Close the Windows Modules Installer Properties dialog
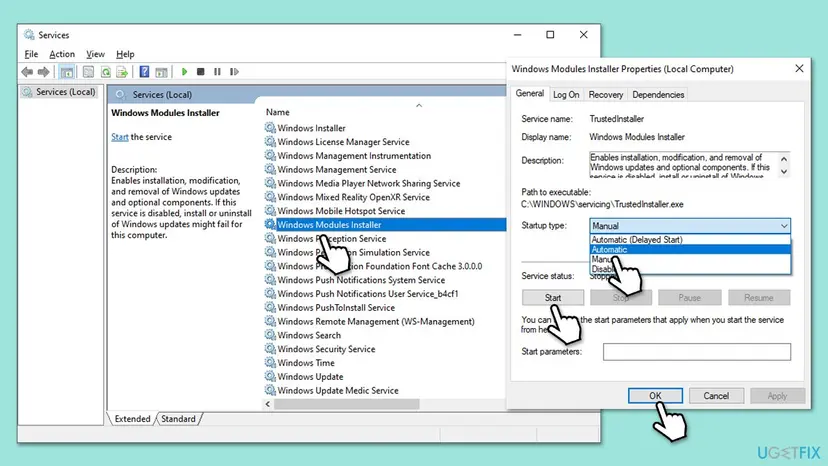This screenshot has height=466, width=828. [x=799, y=69]
